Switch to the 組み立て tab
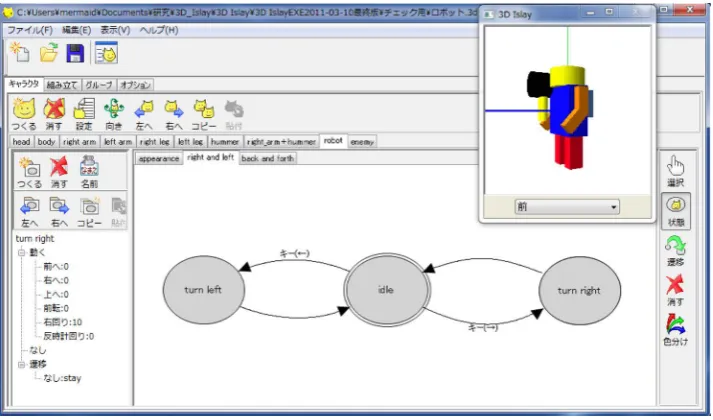713x420 pixels. [x=62, y=85]
